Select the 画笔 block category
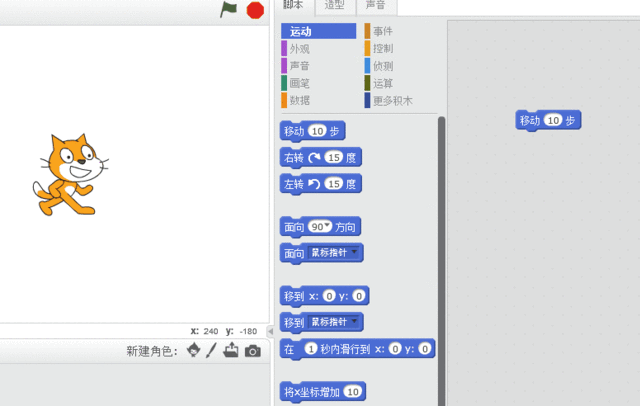Screen dimensions: 640x406 299,83
